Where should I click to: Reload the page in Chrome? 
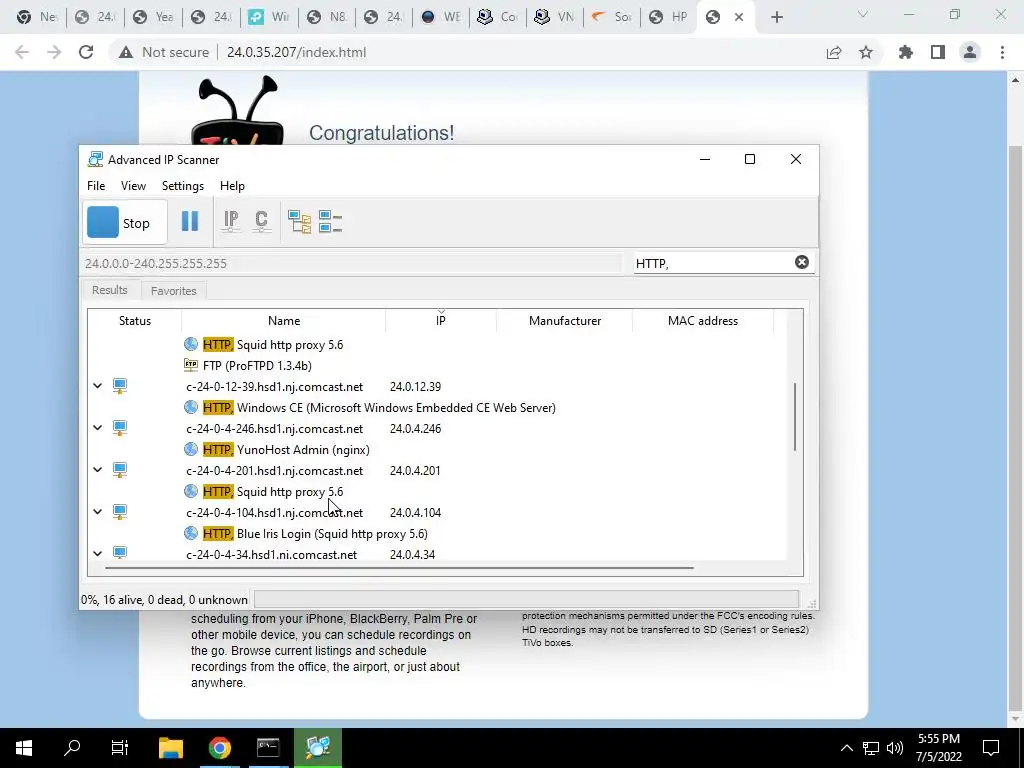tap(86, 52)
